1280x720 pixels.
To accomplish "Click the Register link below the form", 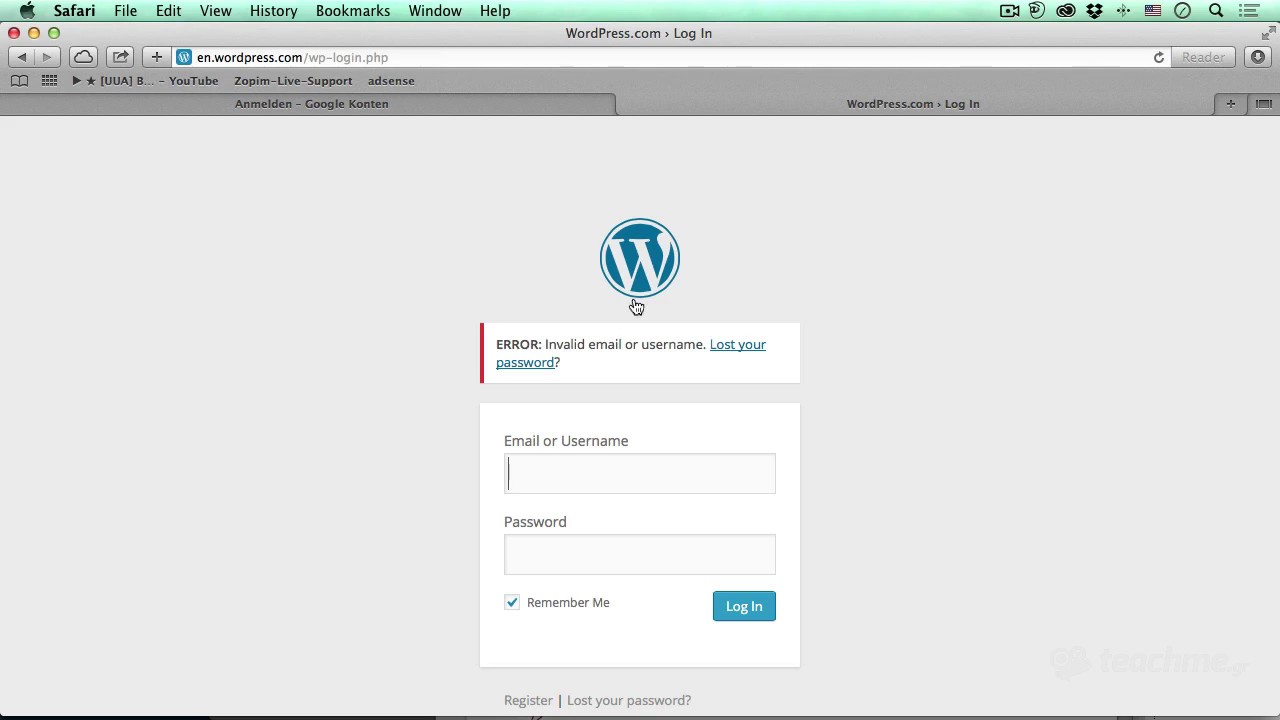I will [528, 700].
